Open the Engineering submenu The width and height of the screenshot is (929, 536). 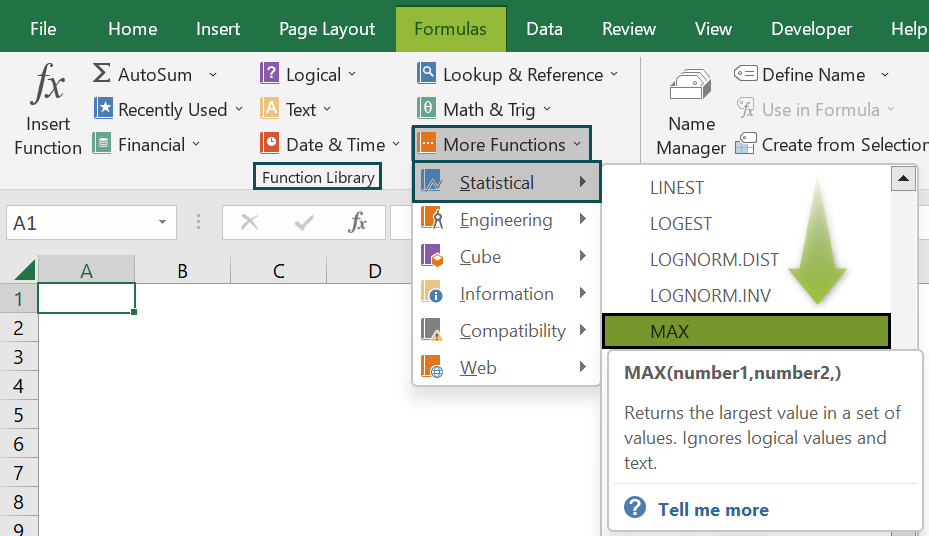(x=507, y=220)
